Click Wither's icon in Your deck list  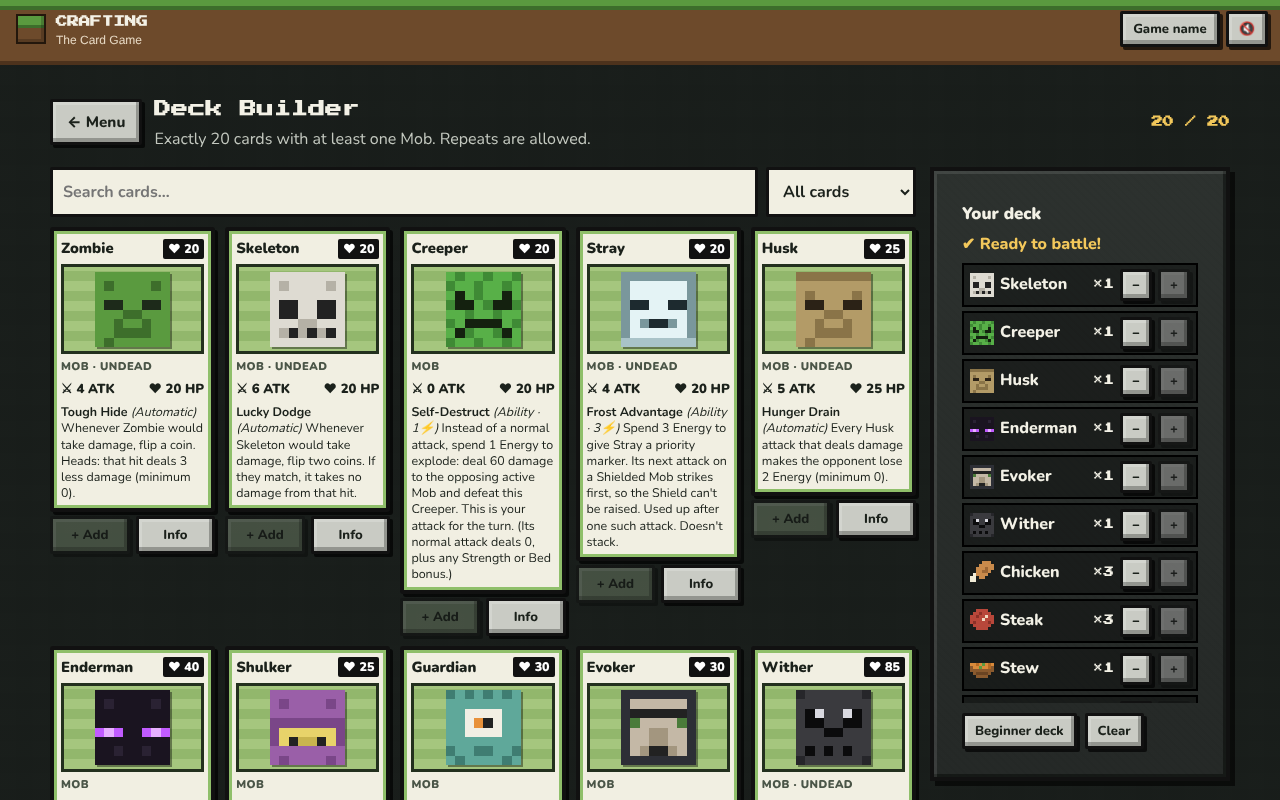tap(982, 524)
